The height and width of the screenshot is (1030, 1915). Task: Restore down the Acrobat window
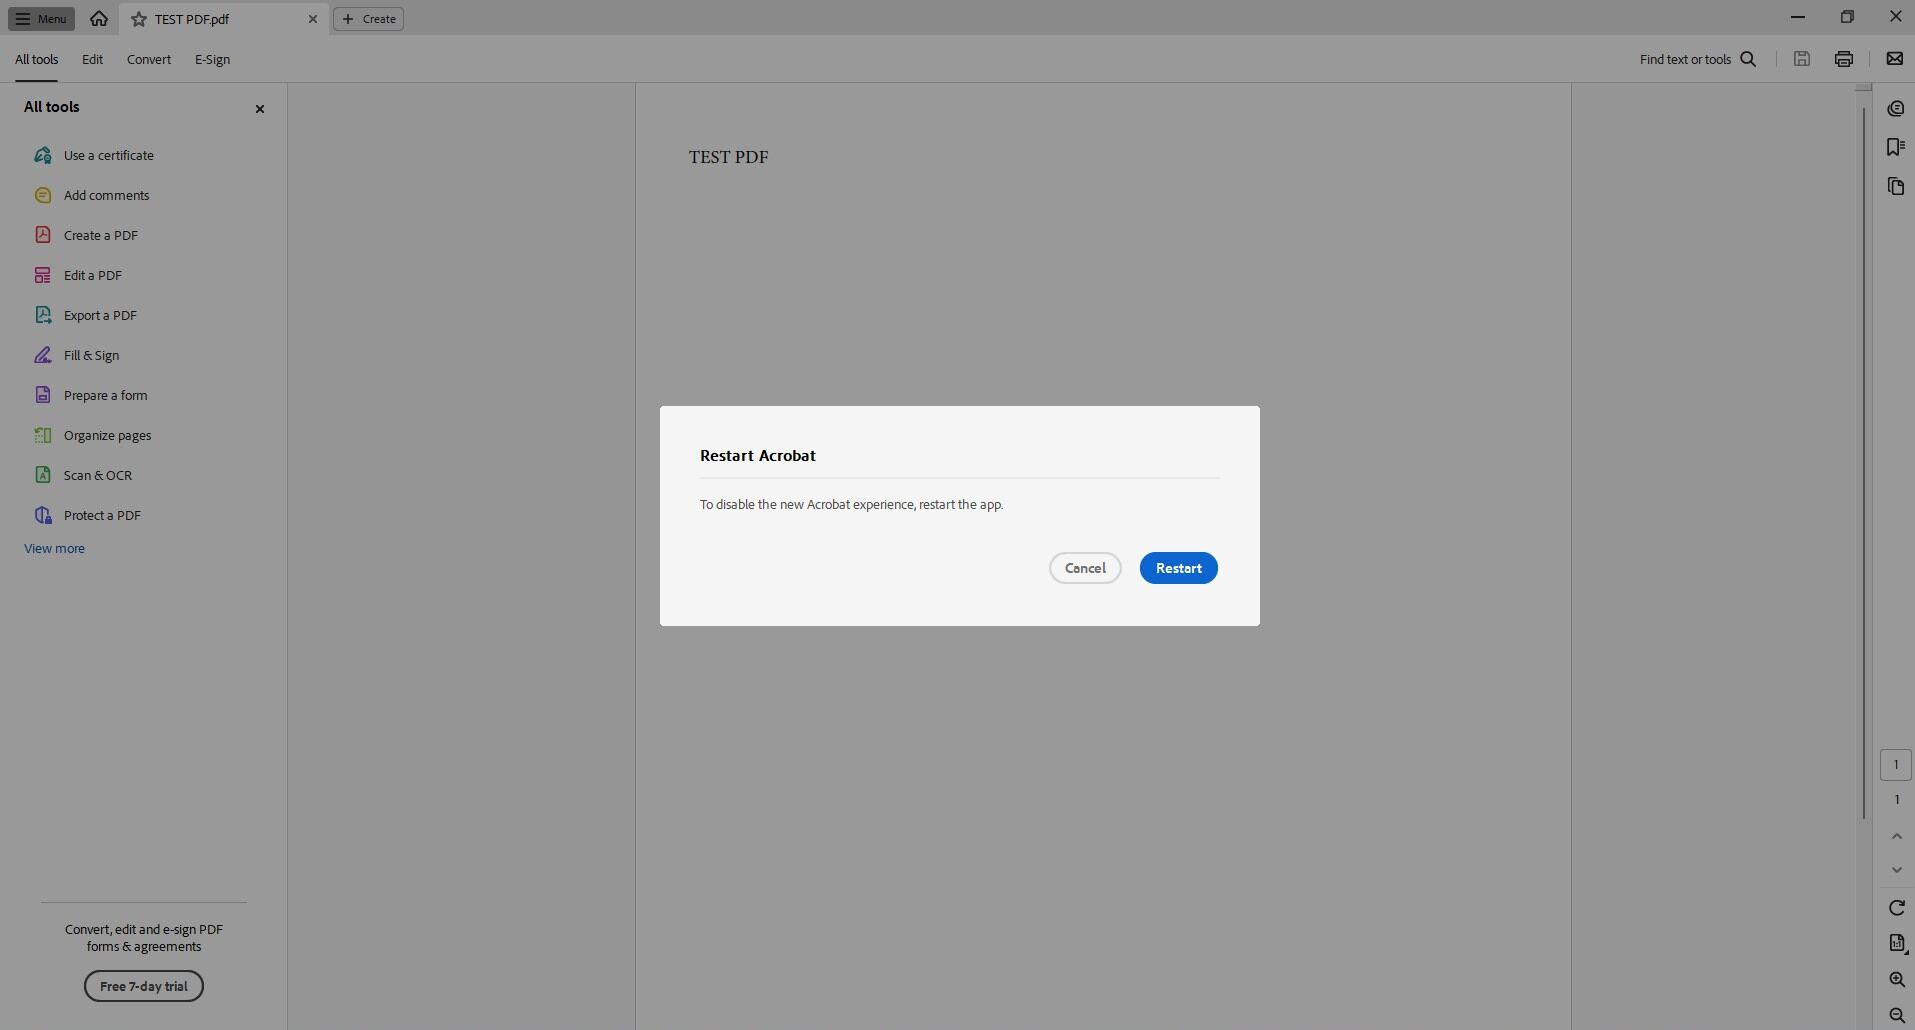[1846, 17]
